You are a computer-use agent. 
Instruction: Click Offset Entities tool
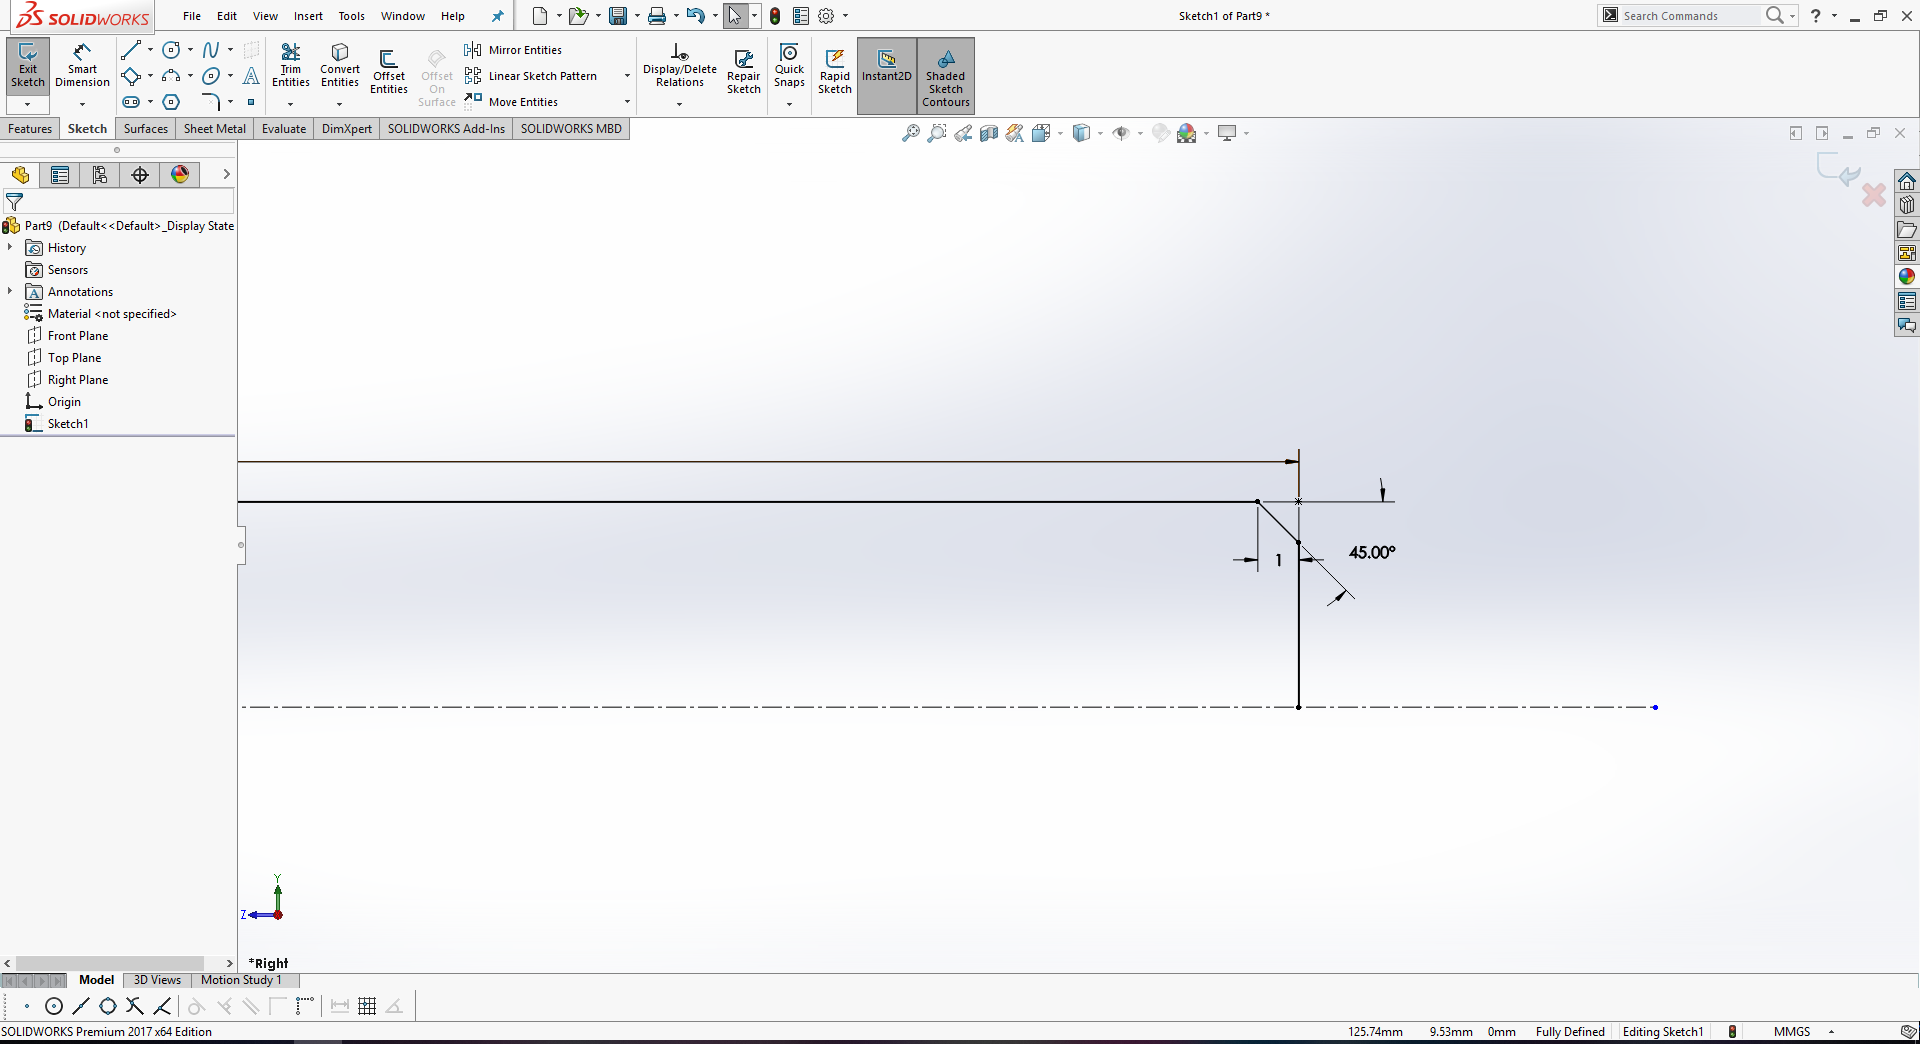(x=389, y=72)
